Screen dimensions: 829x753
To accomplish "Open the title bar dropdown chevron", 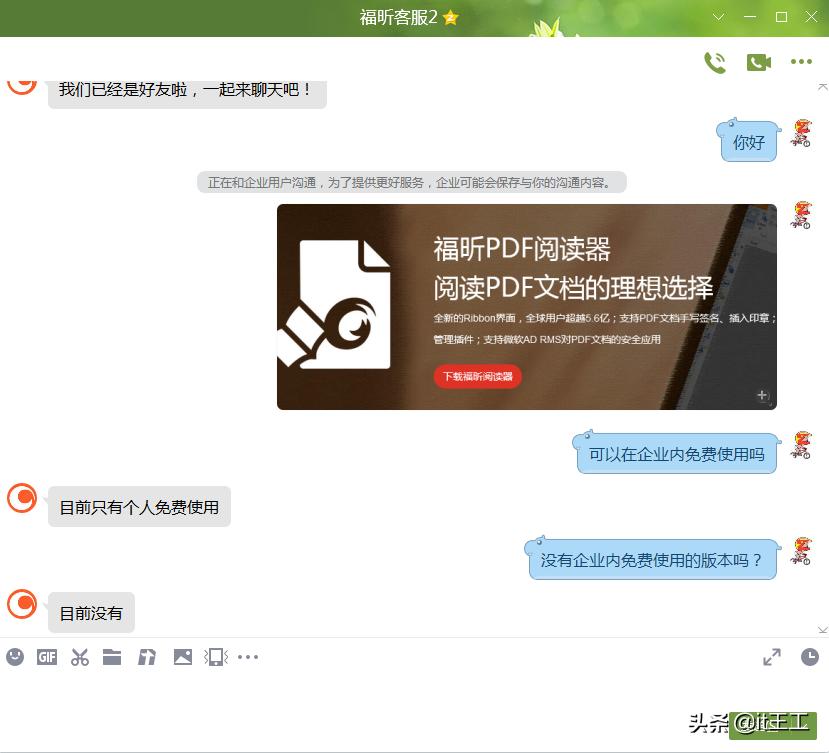I will pos(718,16).
